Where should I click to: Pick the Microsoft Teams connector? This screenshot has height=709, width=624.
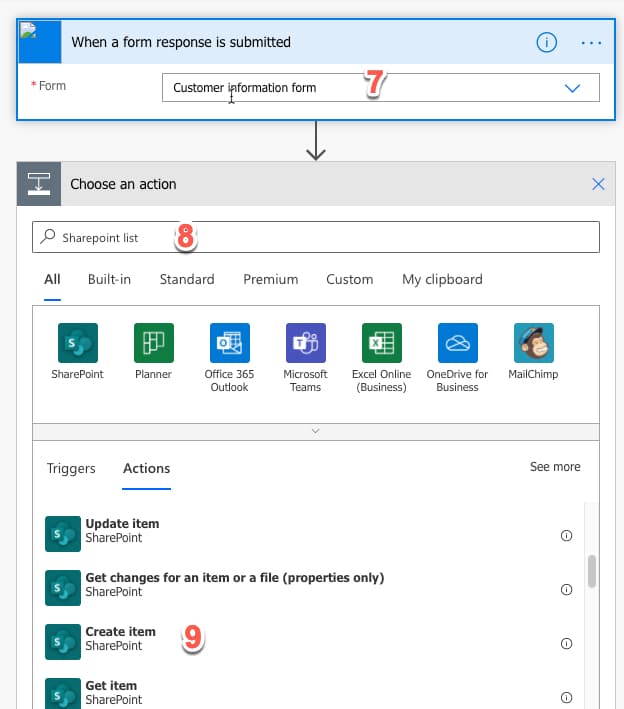point(305,343)
